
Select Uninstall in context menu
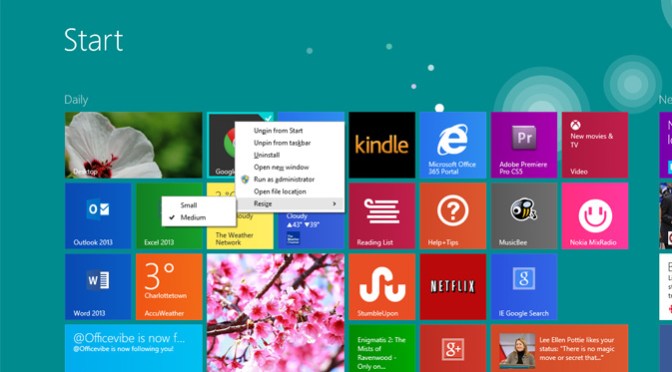[x=290, y=155]
